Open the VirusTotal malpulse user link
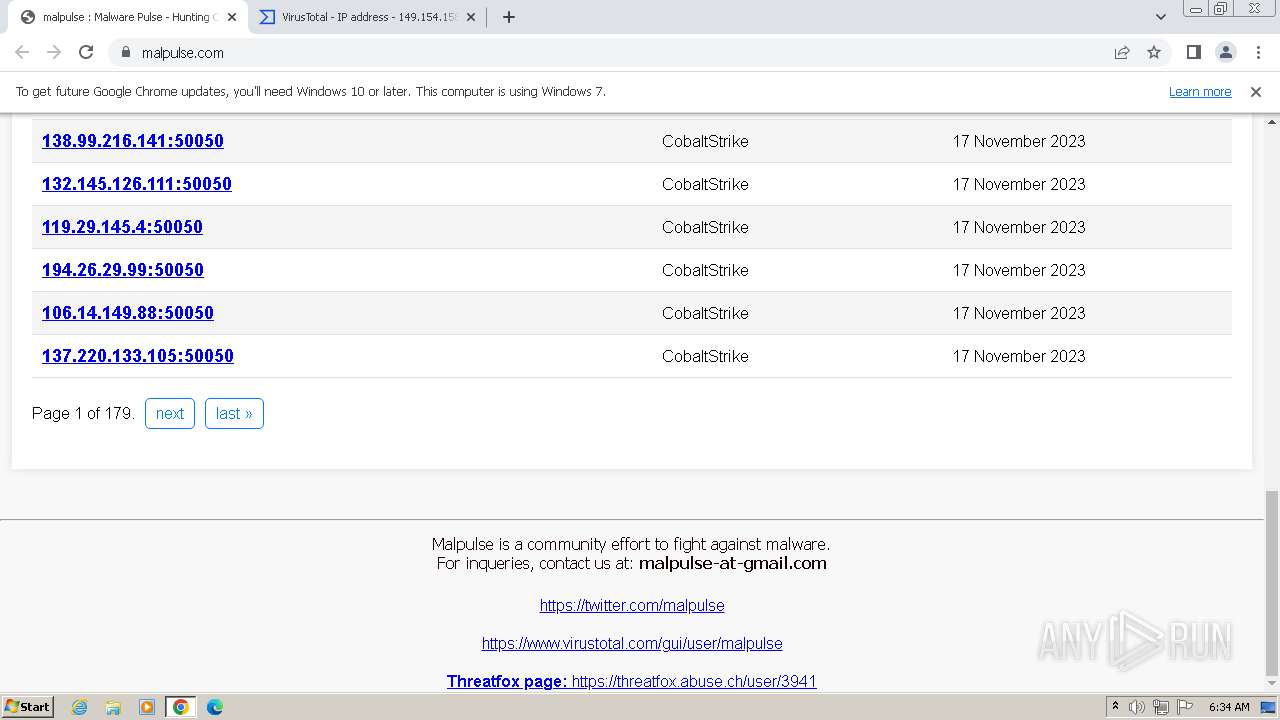The image size is (1280, 720). pos(632,644)
